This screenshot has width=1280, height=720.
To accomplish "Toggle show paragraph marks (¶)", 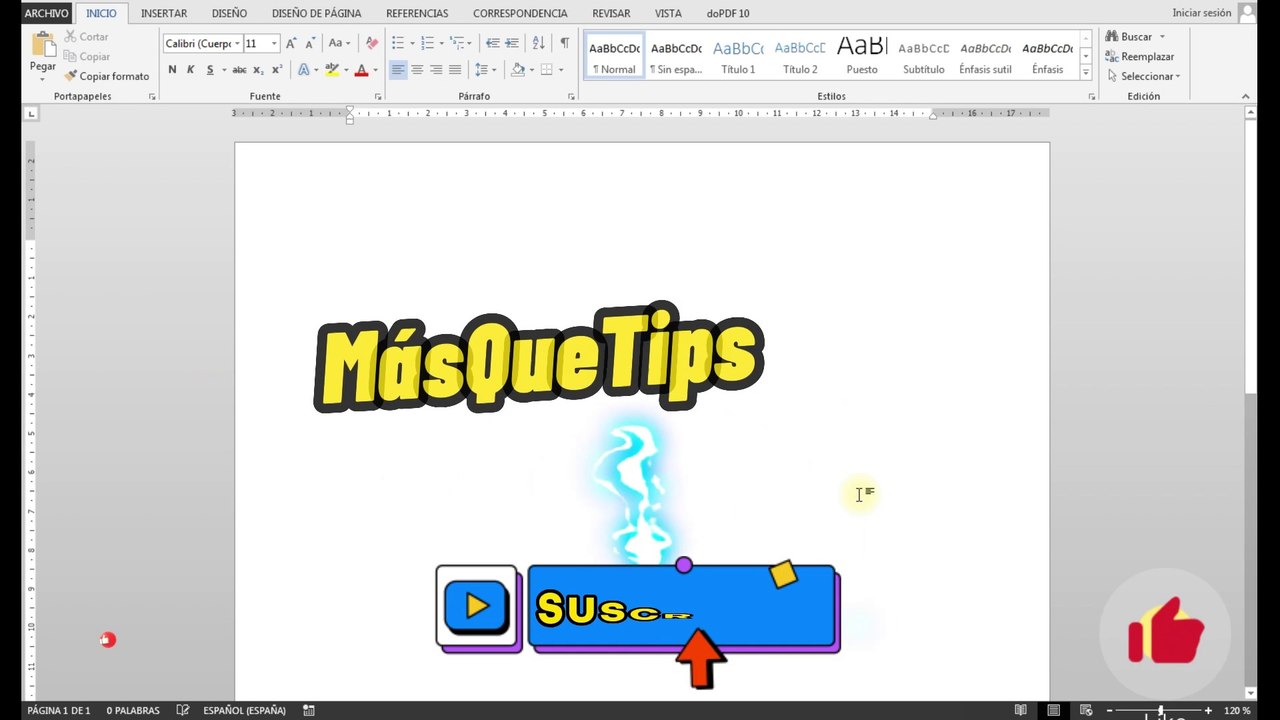I will 564,43.
